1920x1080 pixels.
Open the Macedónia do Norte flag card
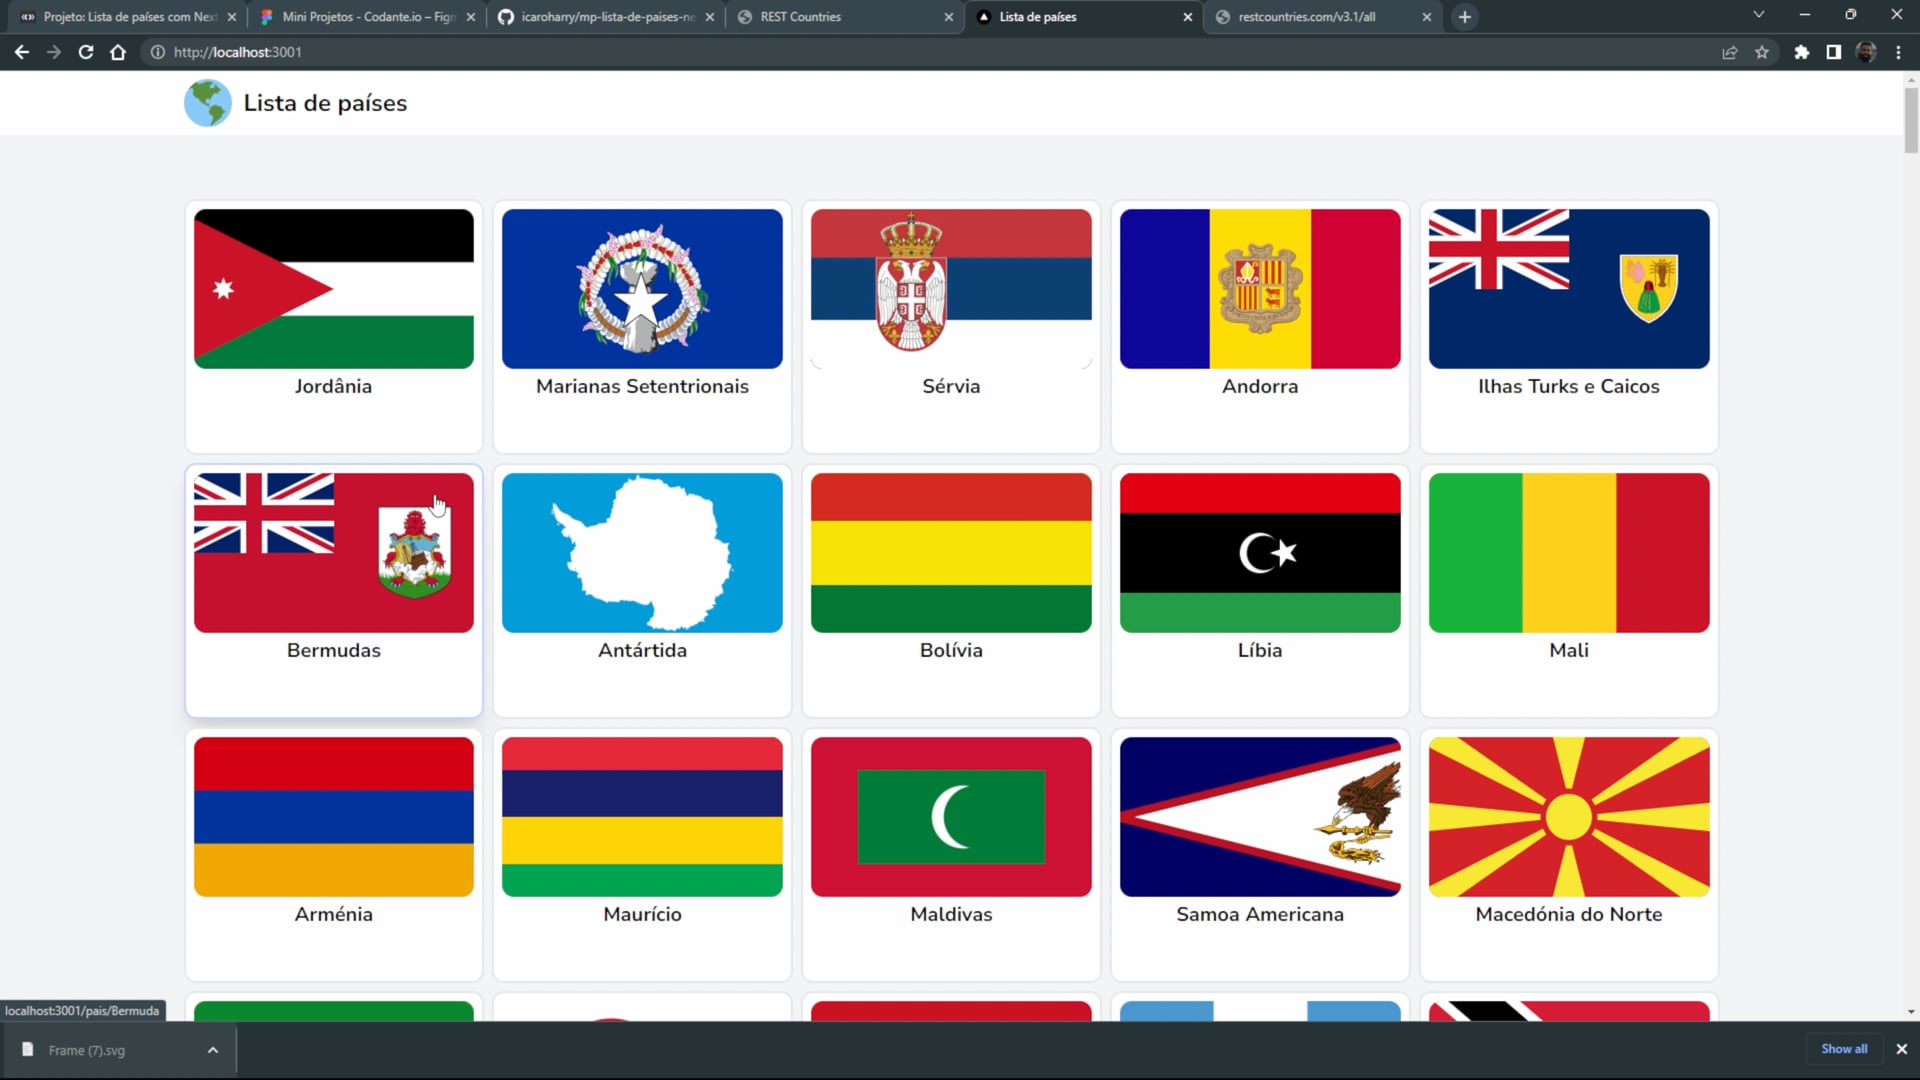tap(1569, 855)
